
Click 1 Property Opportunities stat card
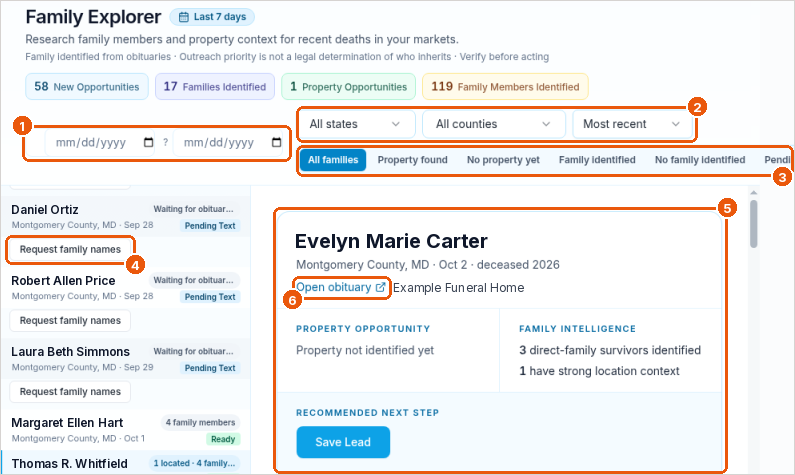[x=349, y=87]
